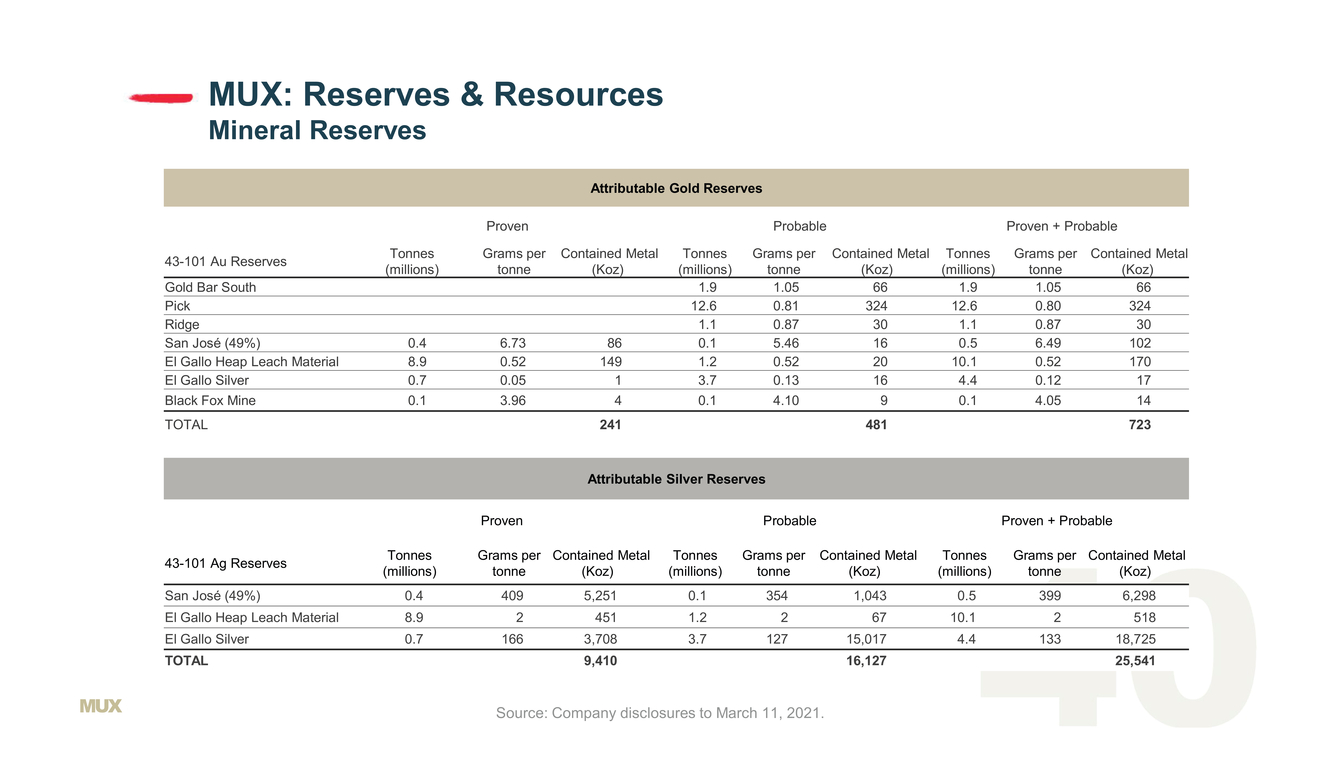Screen dimensions: 1320x780
Task: Click 'Probable' heading in gold table
Action: pos(800,226)
